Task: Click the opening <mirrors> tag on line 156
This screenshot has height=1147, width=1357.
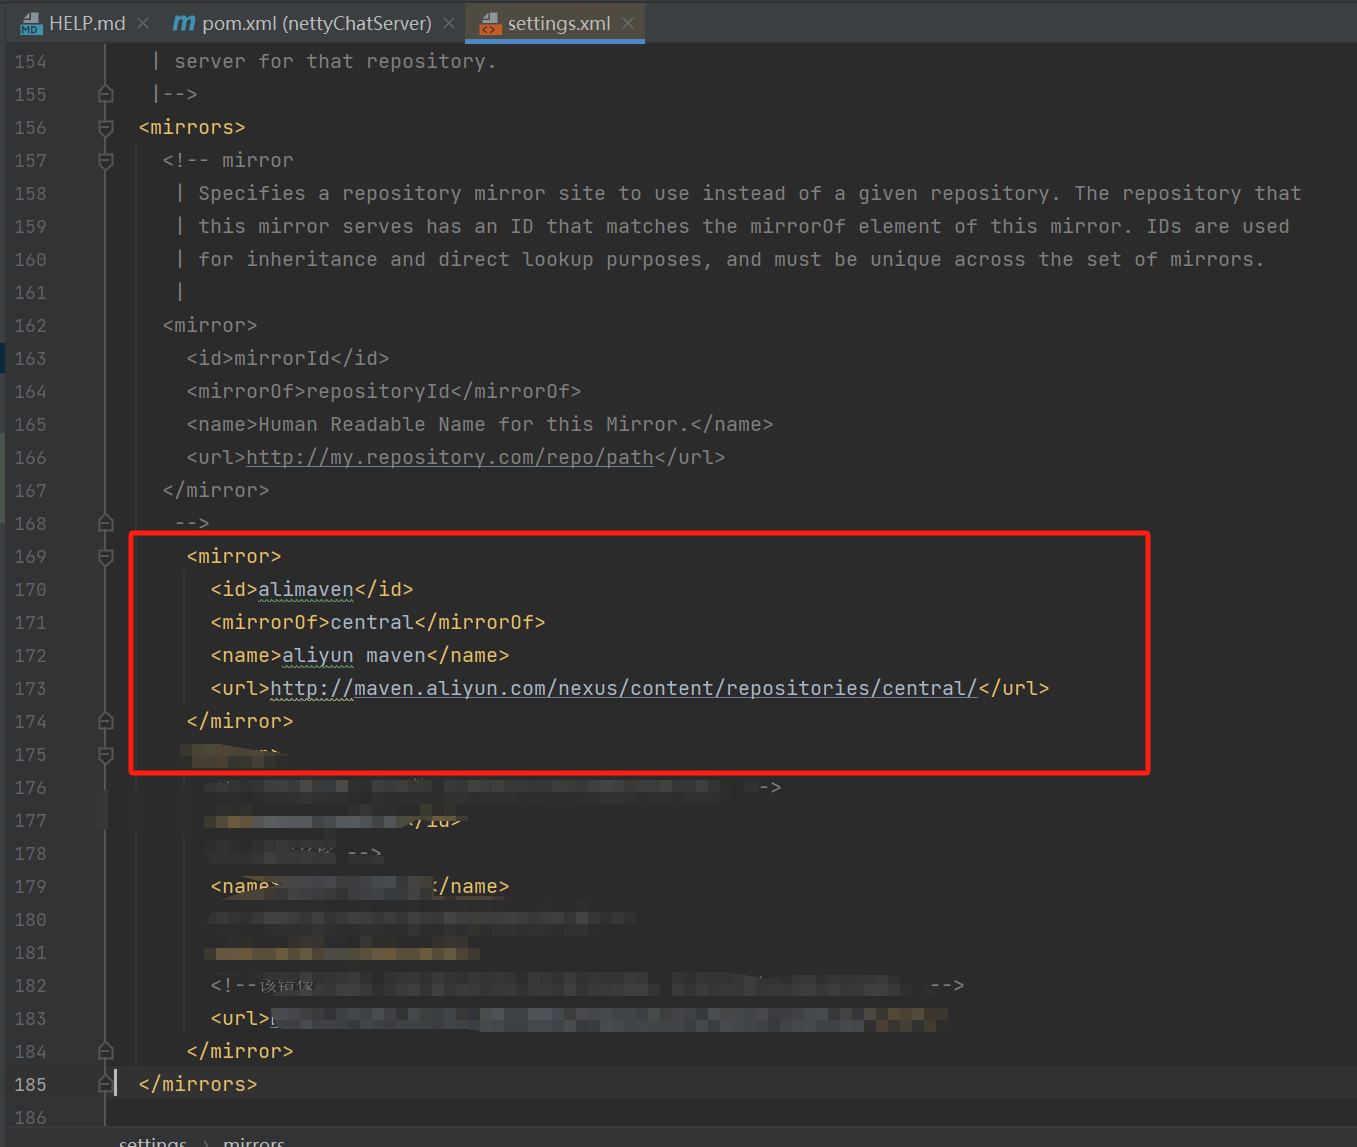Action: coord(192,127)
